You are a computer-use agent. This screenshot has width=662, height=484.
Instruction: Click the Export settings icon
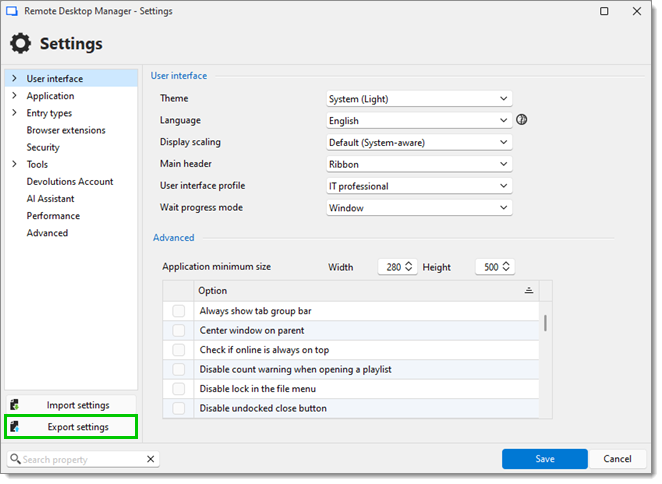pyautogui.click(x=15, y=429)
